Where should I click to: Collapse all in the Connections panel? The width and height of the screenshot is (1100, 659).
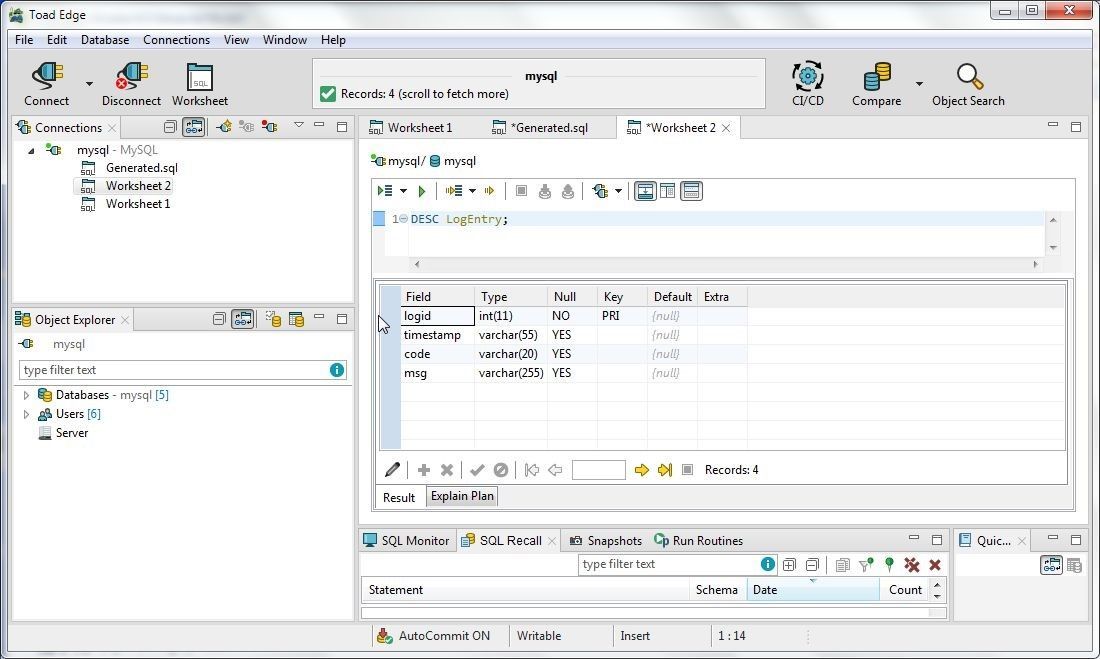(x=170, y=127)
